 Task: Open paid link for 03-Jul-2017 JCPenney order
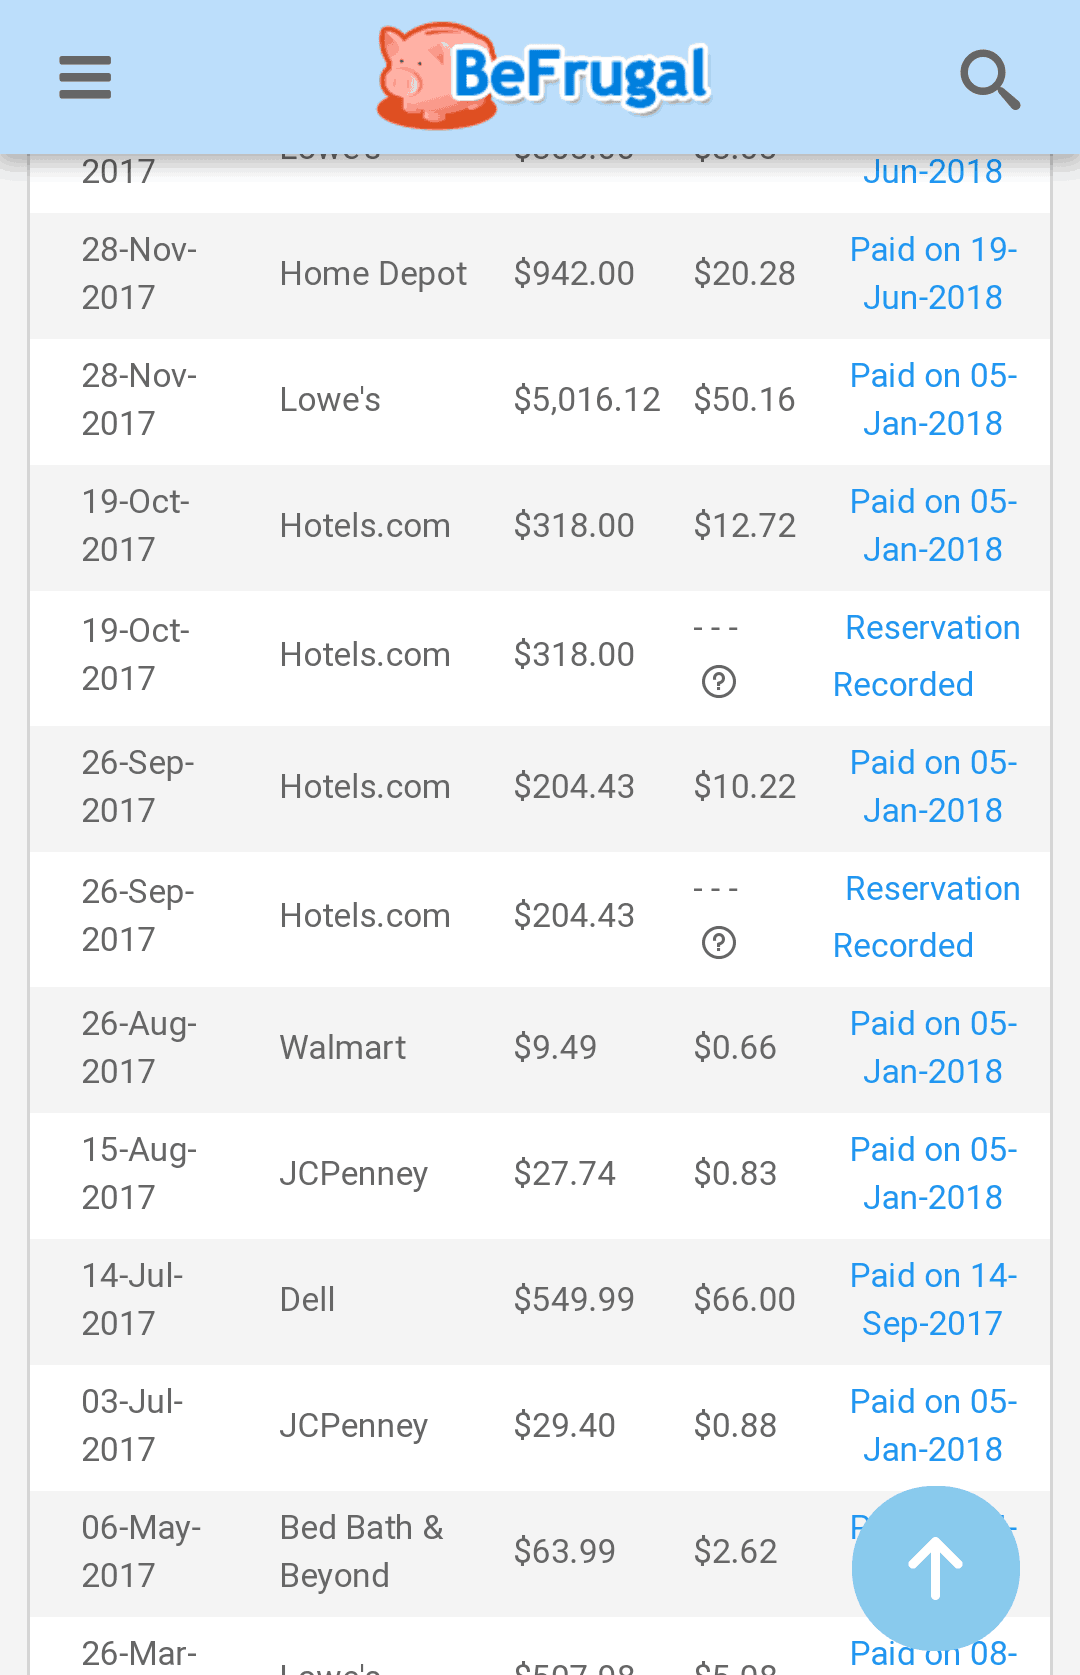tap(932, 1426)
